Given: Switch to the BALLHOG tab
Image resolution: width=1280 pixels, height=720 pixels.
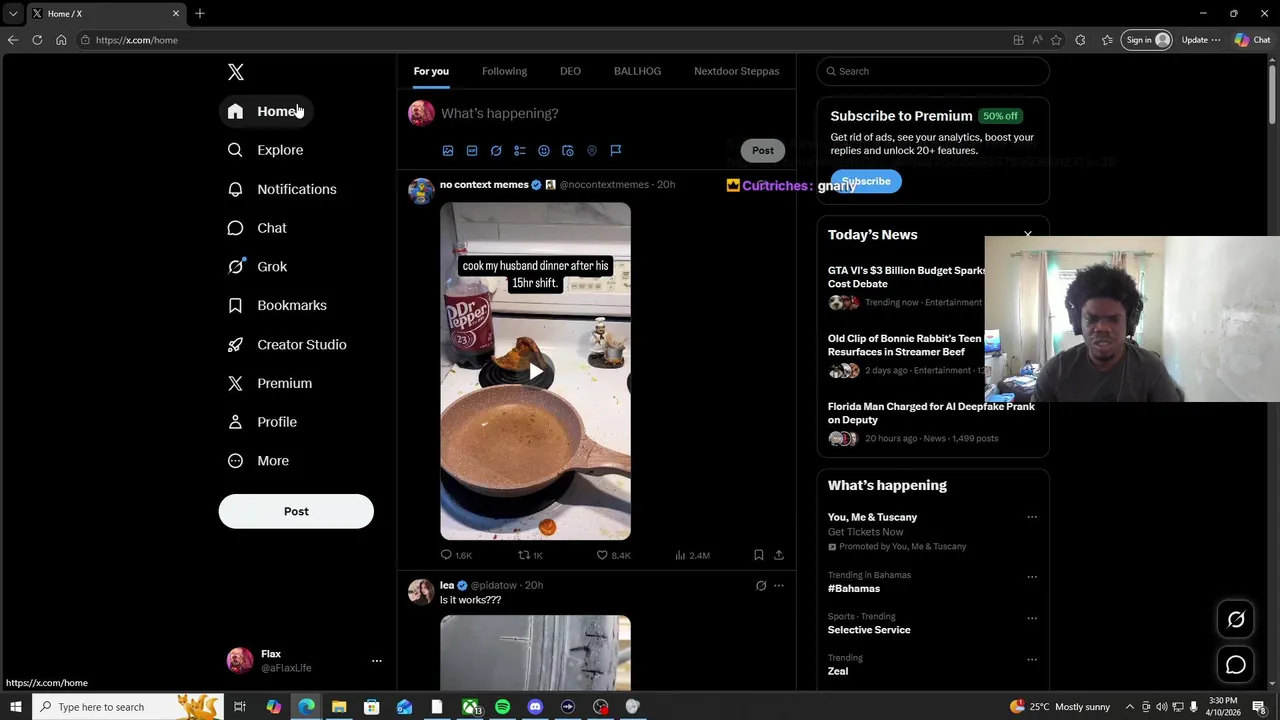Looking at the screenshot, I should pyautogui.click(x=637, y=71).
